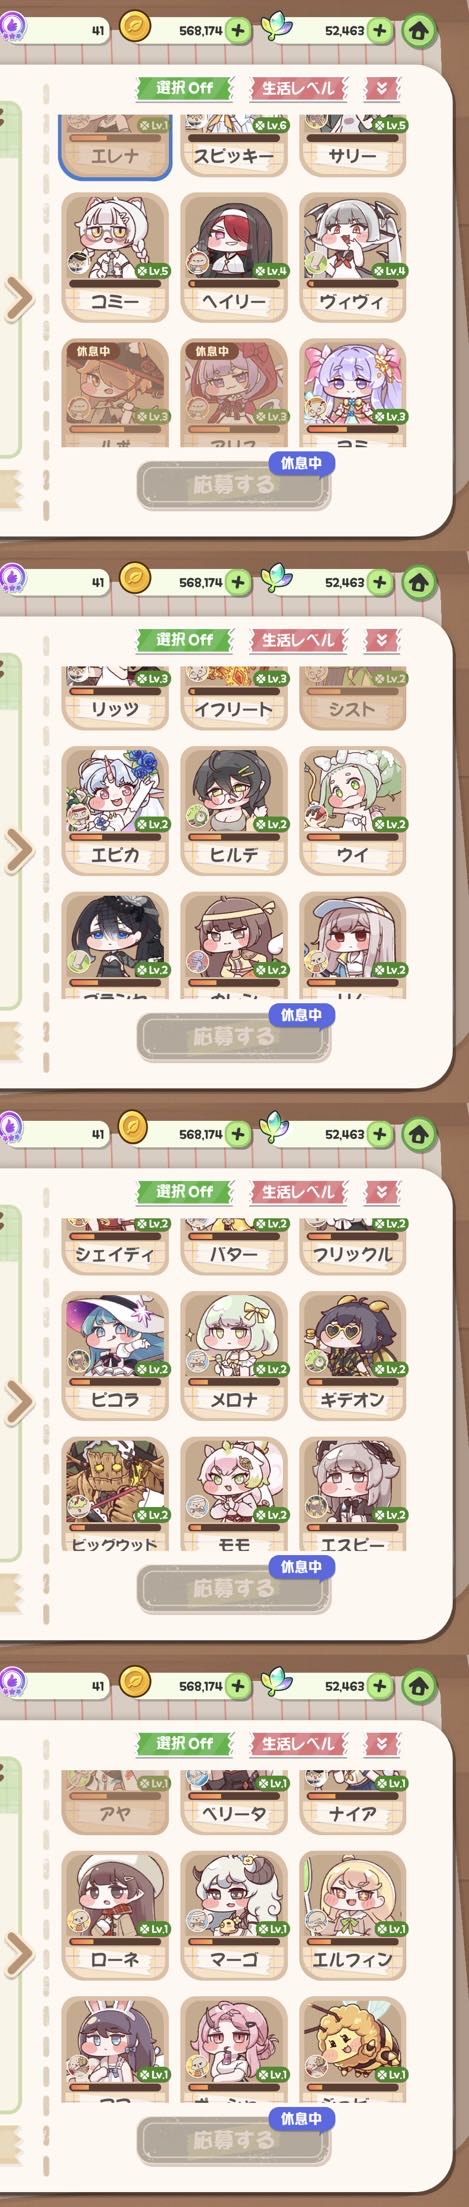Expand the double-chevron dropdown above サリー card

381,88
